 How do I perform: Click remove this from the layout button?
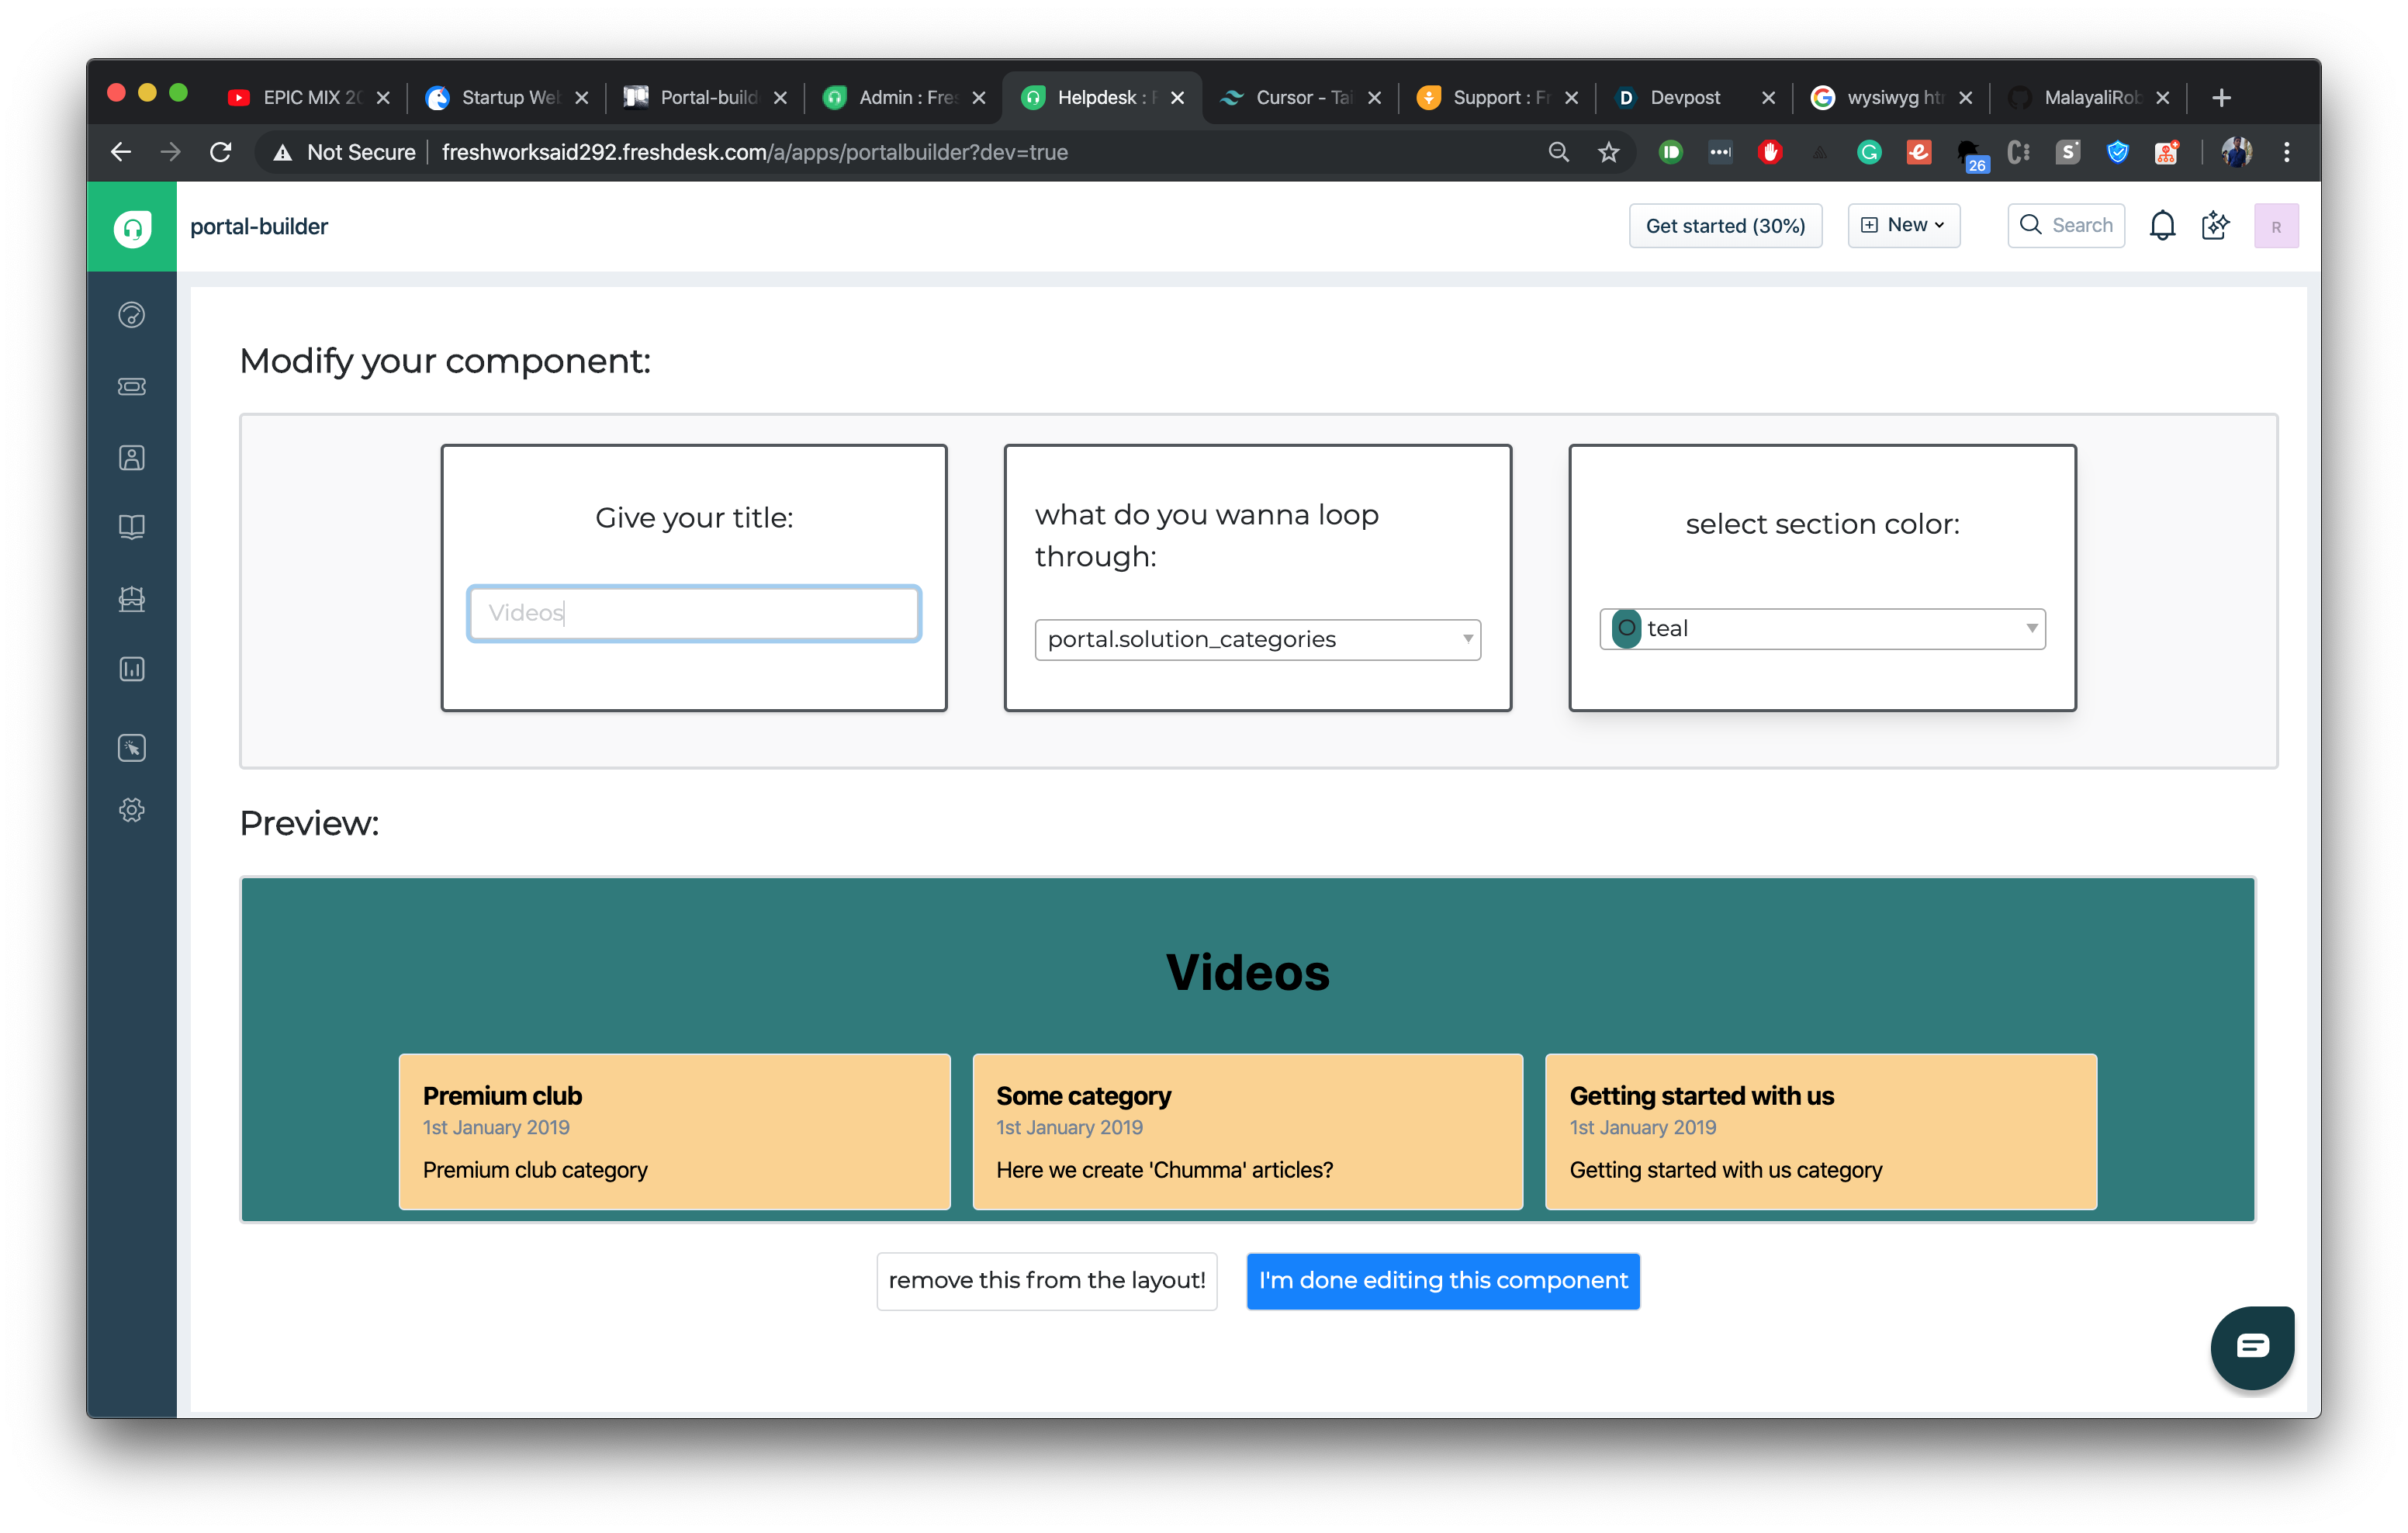click(1046, 1281)
